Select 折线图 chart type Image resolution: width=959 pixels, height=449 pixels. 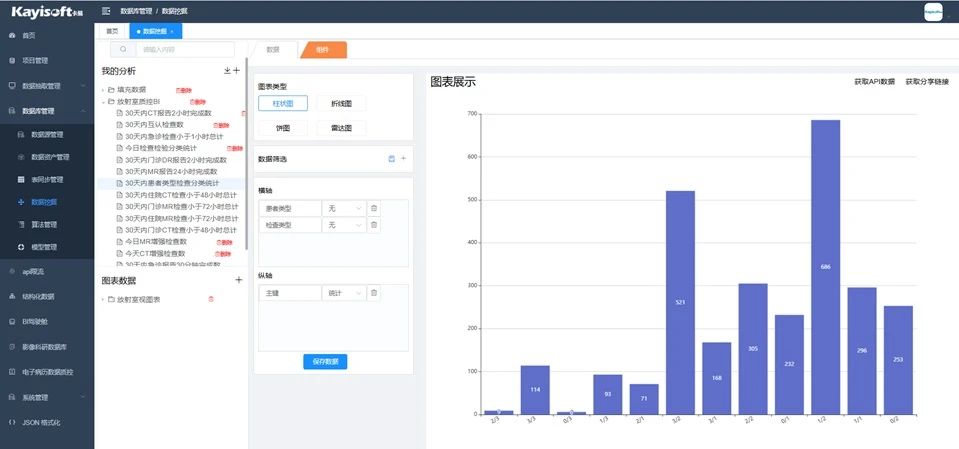[x=341, y=103]
